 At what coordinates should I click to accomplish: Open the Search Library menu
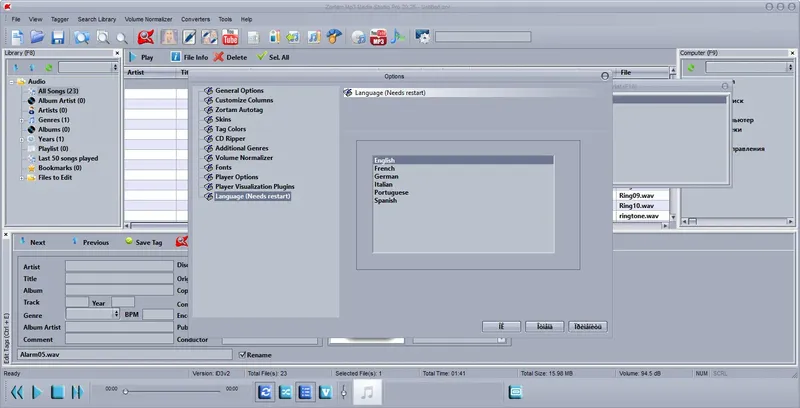click(x=97, y=19)
